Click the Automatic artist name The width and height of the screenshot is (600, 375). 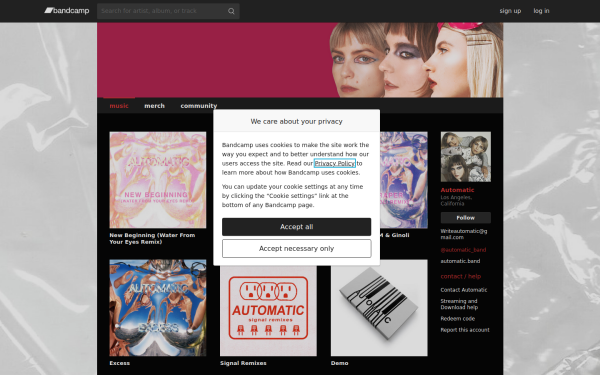[457, 190]
